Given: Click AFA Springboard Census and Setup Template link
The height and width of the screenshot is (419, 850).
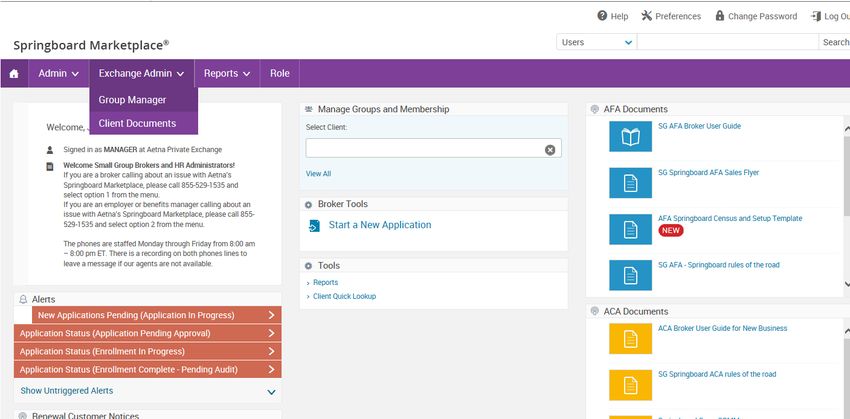Looking at the screenshot, I should point(730,218).
